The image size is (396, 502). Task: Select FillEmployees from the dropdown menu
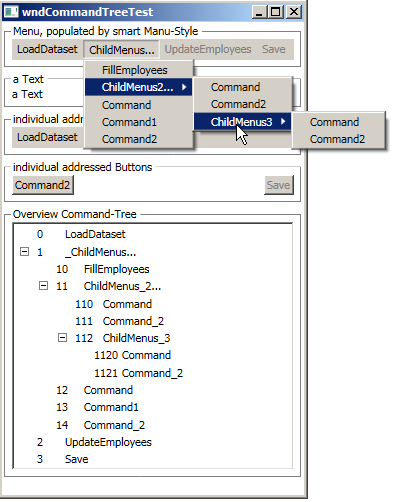[139, 70]
